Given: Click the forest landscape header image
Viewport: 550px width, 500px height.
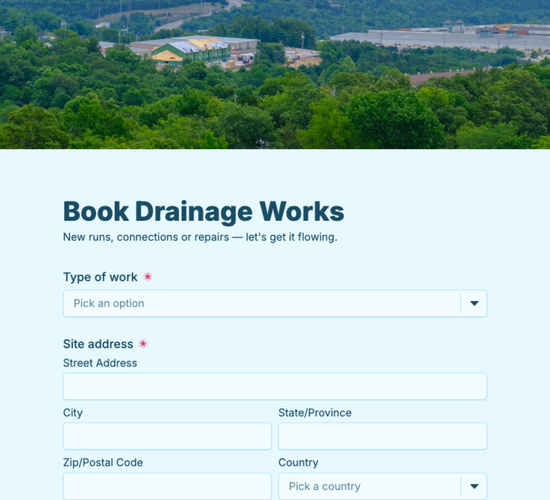Looking at the screenshot, I should [x=275, y=74].
